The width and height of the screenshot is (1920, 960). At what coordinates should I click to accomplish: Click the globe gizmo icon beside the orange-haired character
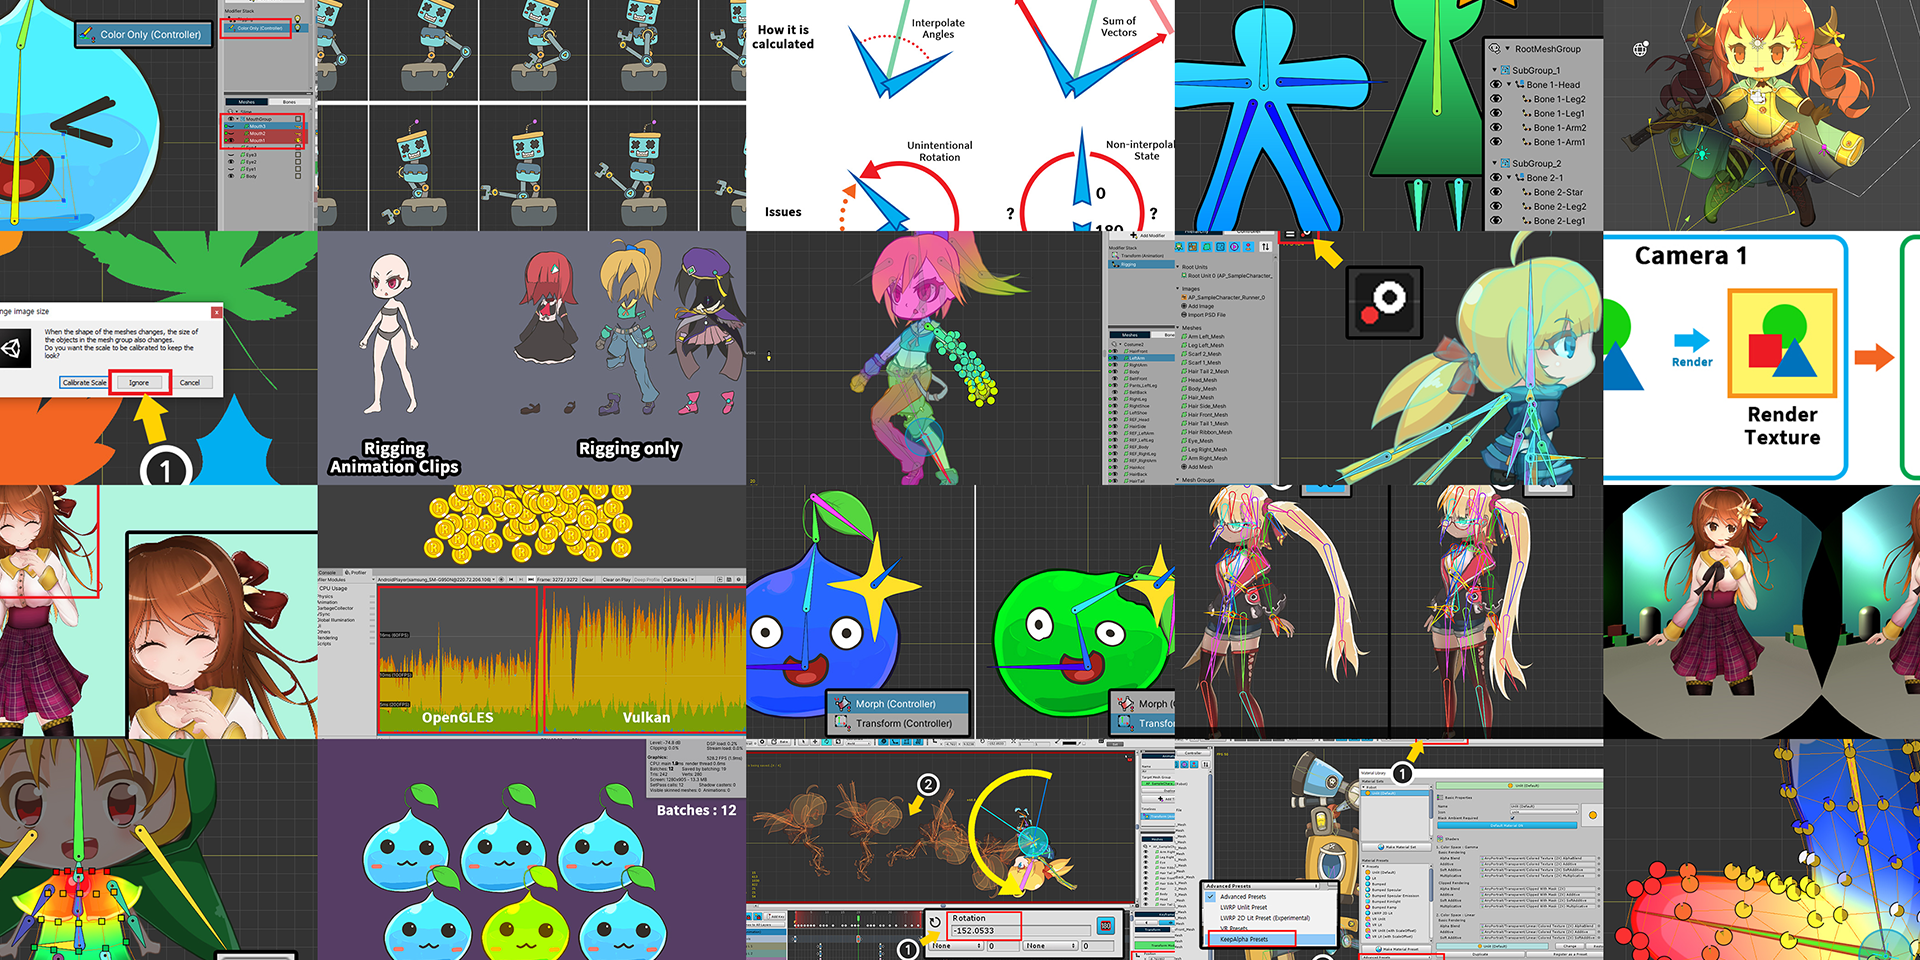coord(1640,49)
